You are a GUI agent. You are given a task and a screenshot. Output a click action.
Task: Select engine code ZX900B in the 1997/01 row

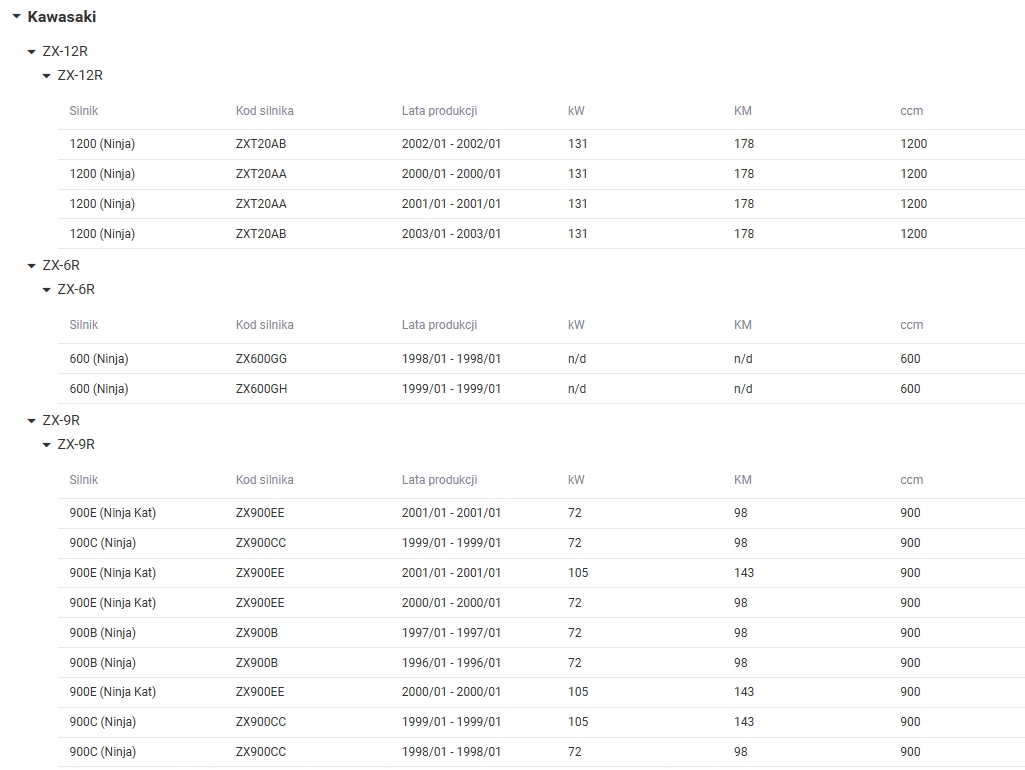click(x=256, y=633)
